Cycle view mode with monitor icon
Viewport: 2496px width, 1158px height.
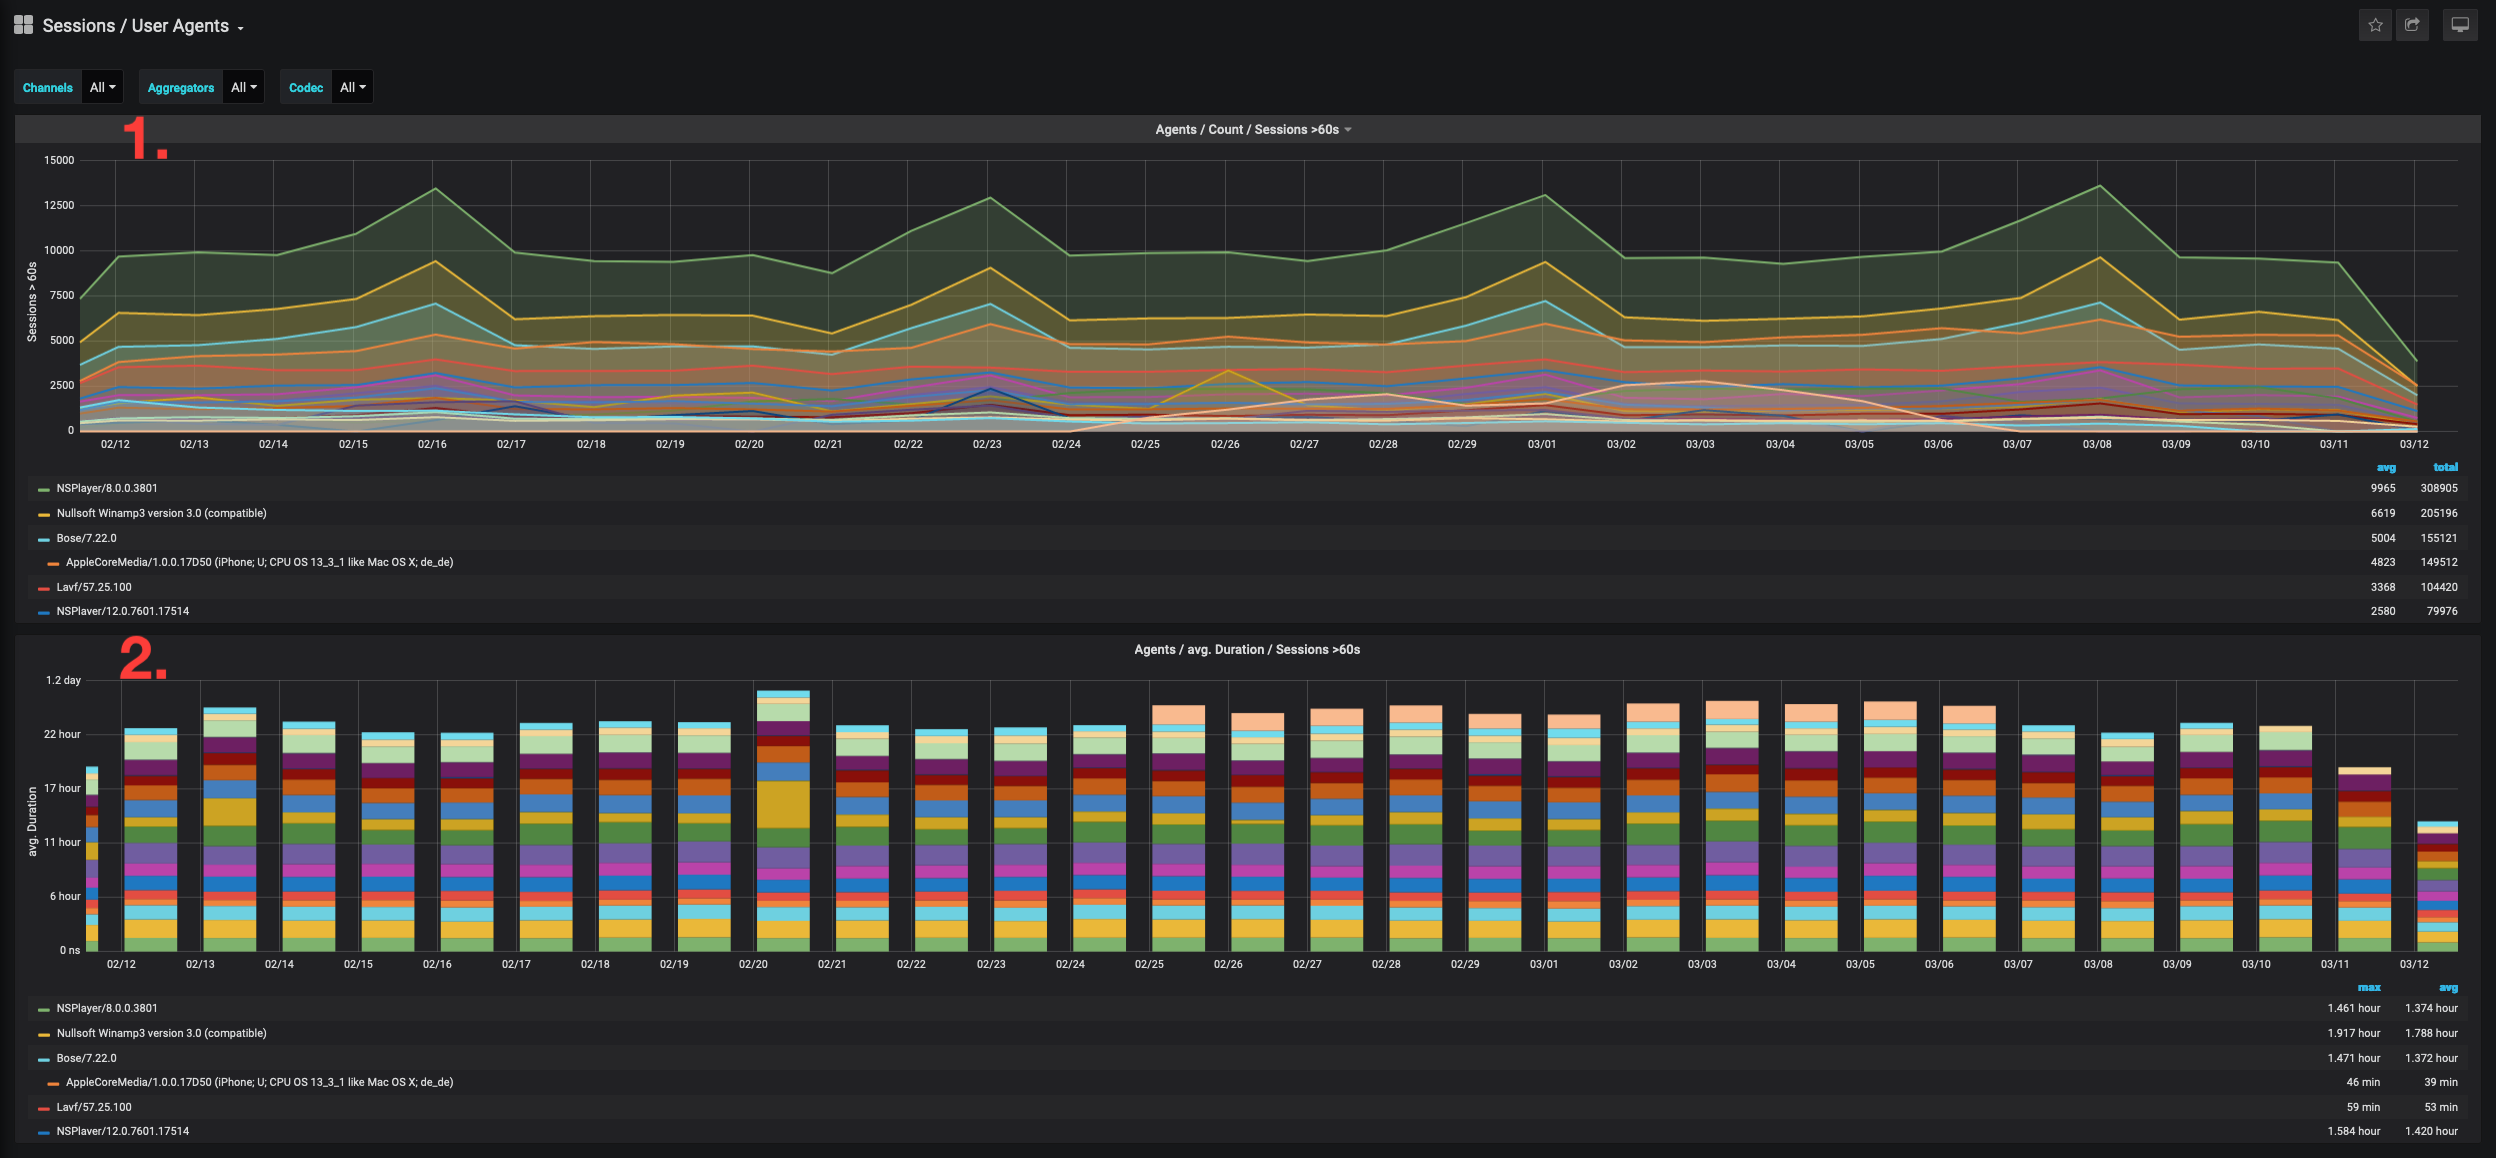click(2460, 25)
